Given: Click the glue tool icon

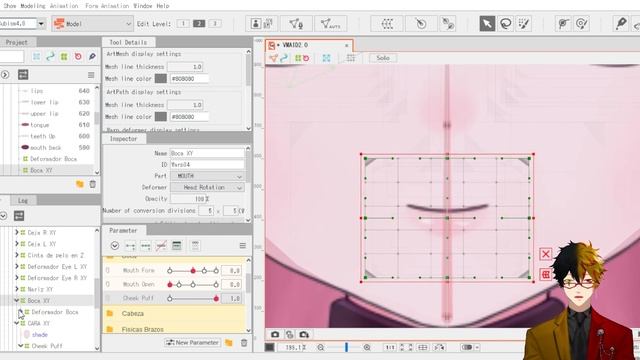Looking at the screenshot, I should tap(448, 24).
